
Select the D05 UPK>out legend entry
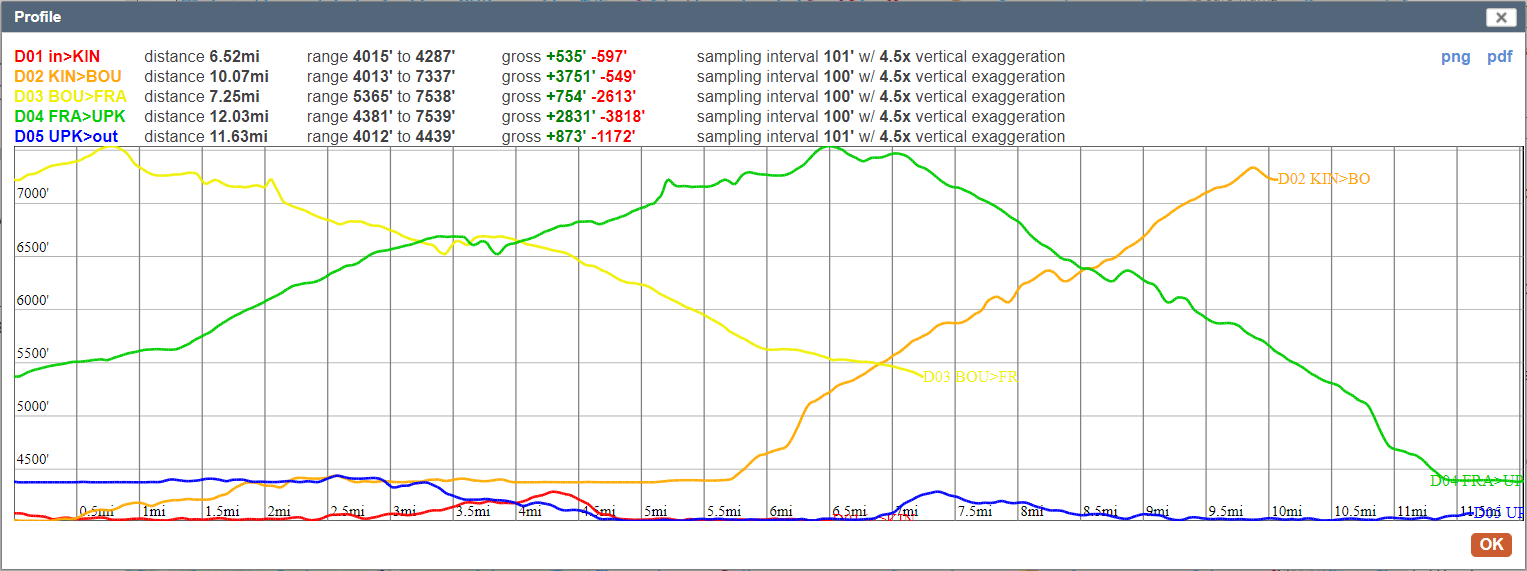(65, 137)
